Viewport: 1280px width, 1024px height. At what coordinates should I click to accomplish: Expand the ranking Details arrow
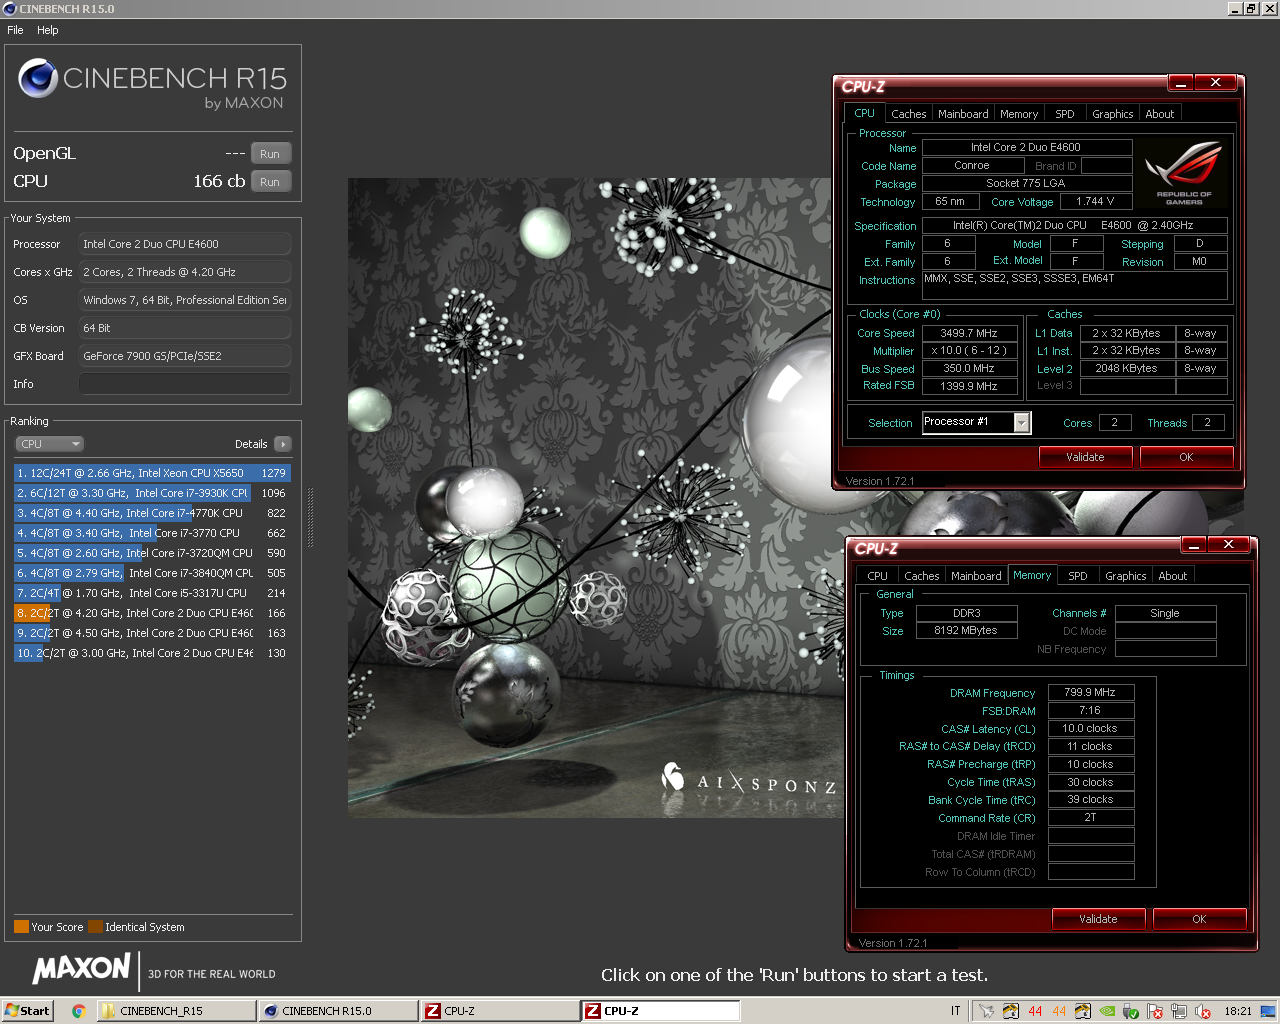click(282, 444)
